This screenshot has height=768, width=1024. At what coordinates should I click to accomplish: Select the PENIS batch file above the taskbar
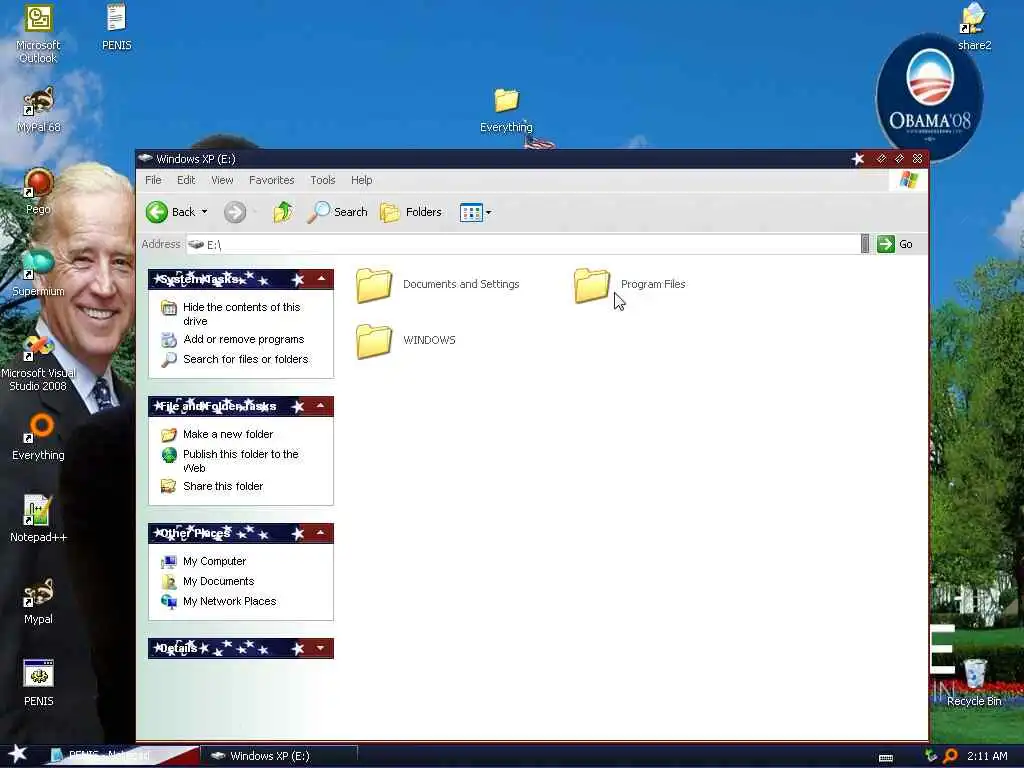click(x=38, y=683)
